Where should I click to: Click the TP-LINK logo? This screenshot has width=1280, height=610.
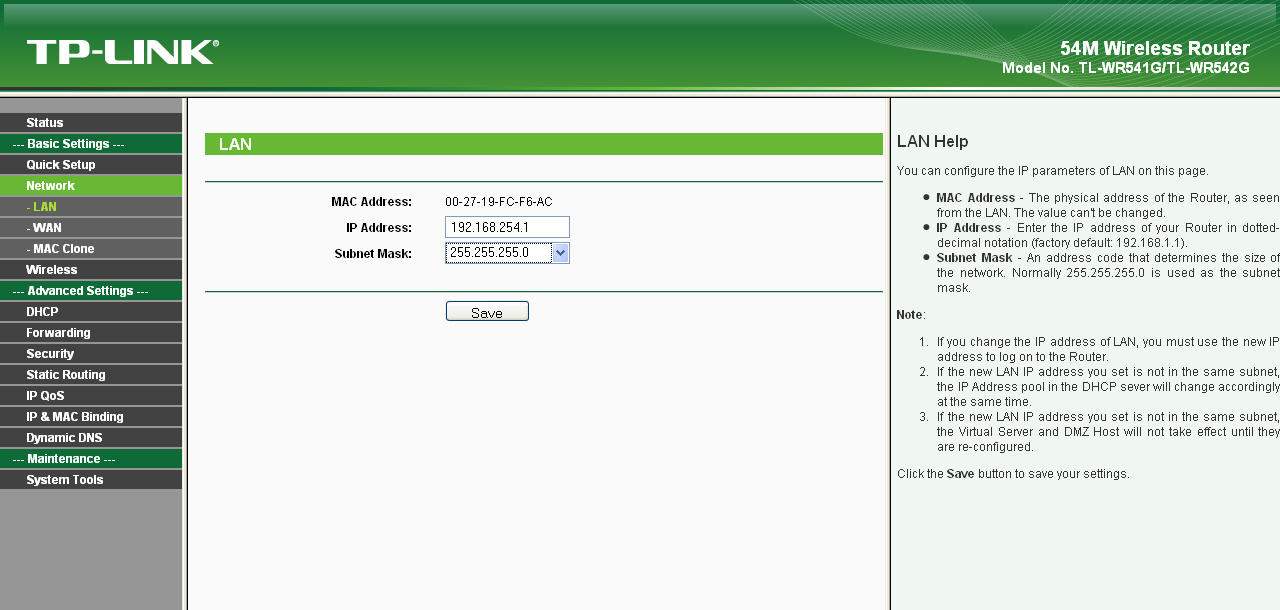(118, 48)
